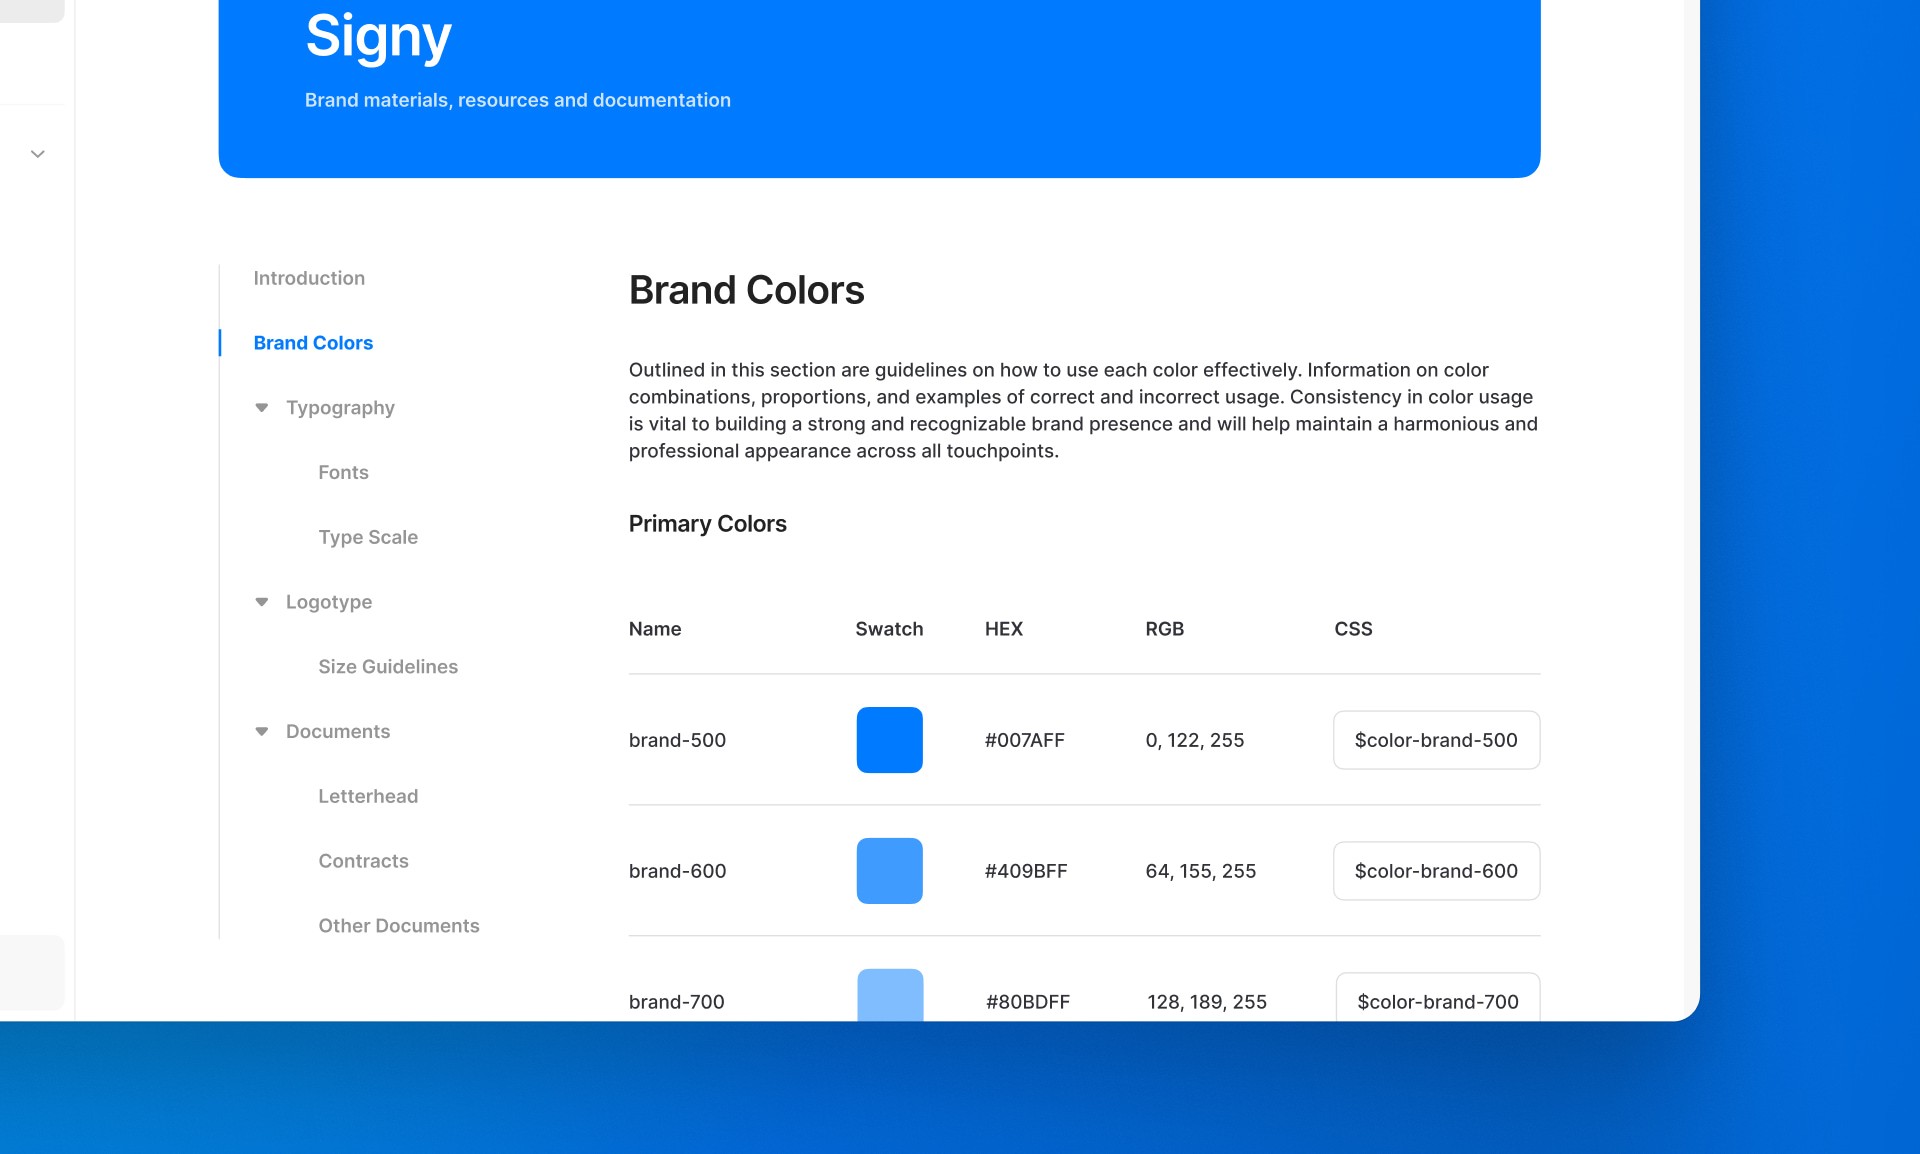Image resolution: width=1920 pixels, height=1154 pixels.
Task: Click the banner subtitle about brand materials
Action: tap(517, 100)
